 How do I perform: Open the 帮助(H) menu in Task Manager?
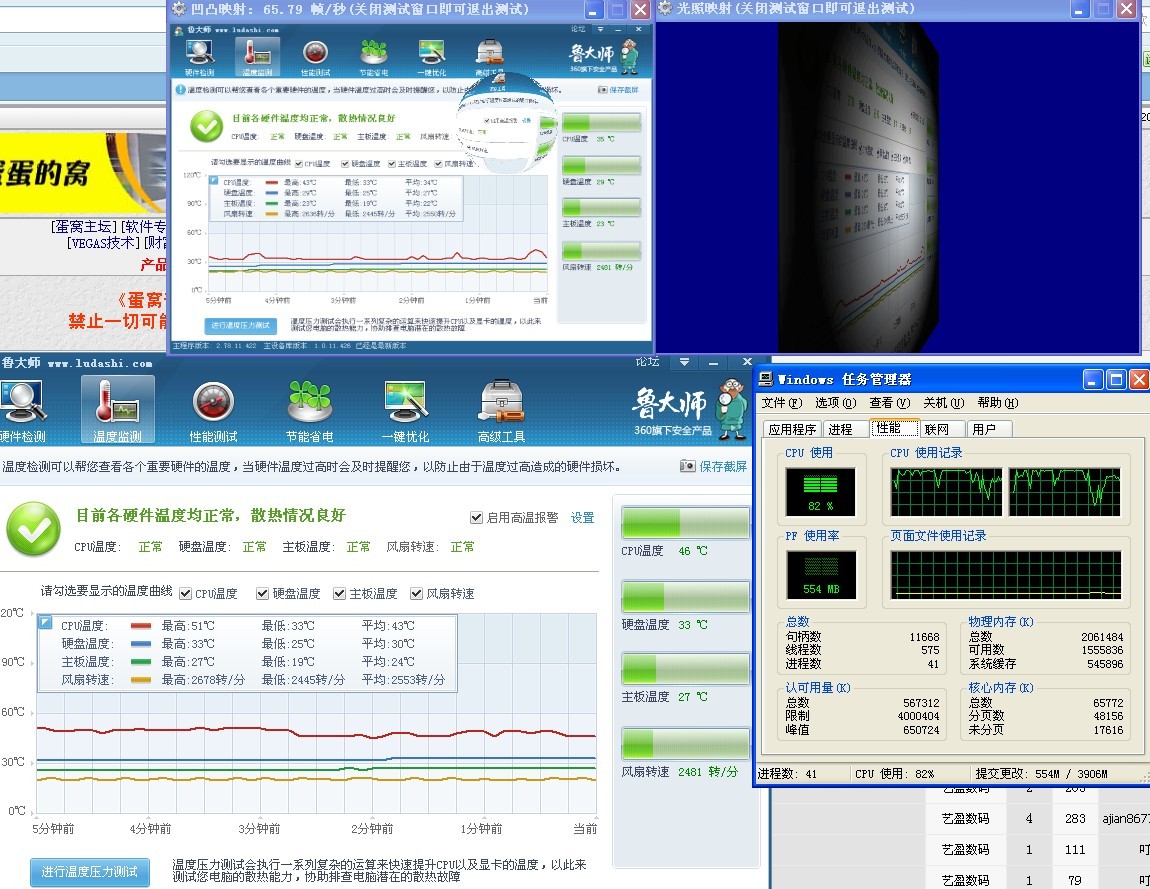[998, 403]
